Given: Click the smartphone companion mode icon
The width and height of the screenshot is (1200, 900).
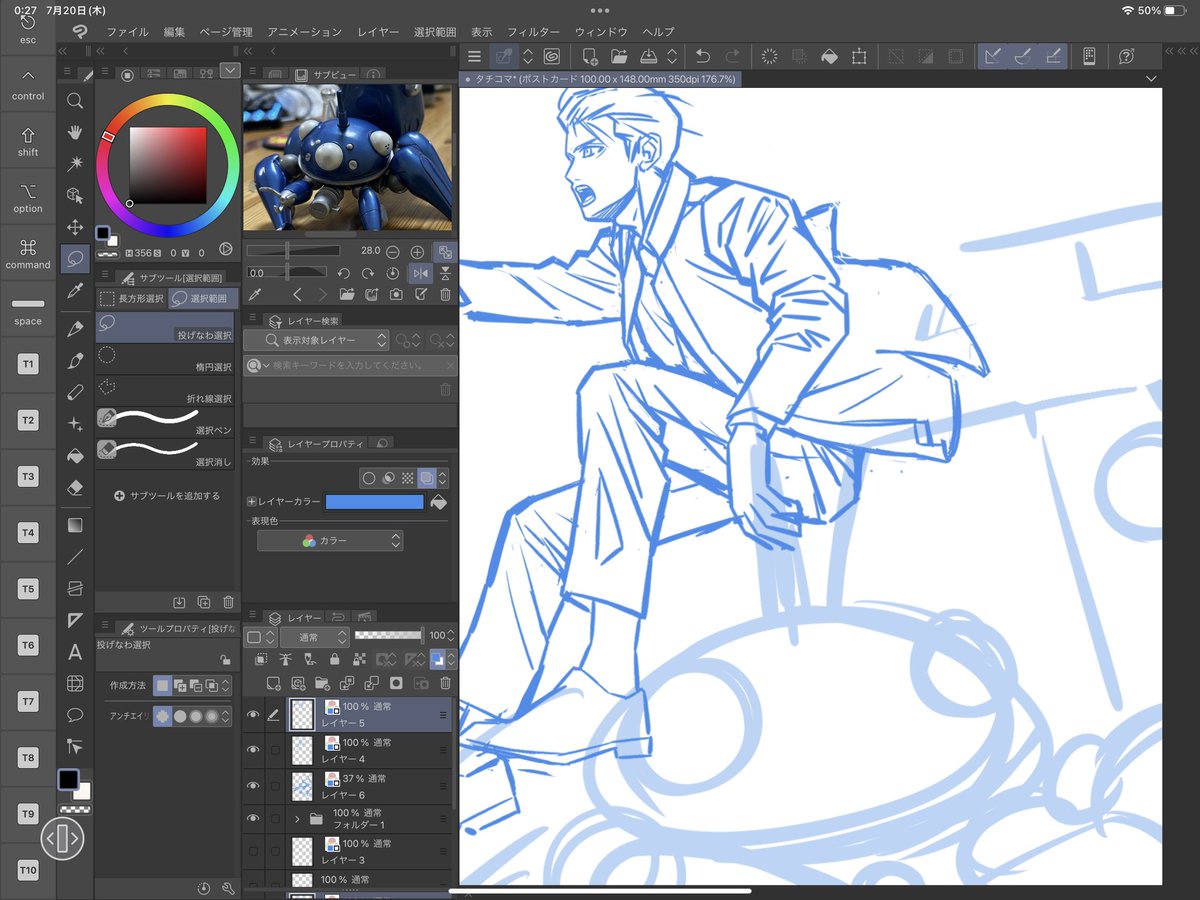Looking at the screenshot, I should click(1089, 57).
